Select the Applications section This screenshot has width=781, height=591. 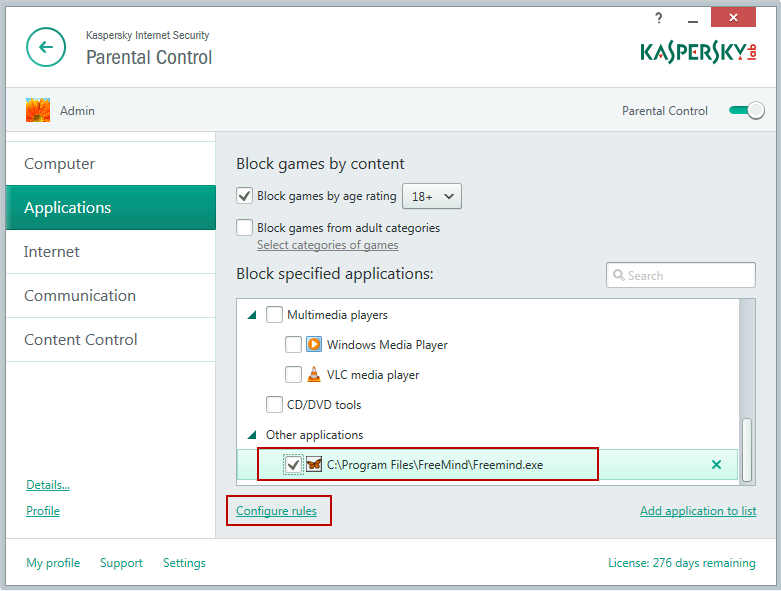(111, 208)
